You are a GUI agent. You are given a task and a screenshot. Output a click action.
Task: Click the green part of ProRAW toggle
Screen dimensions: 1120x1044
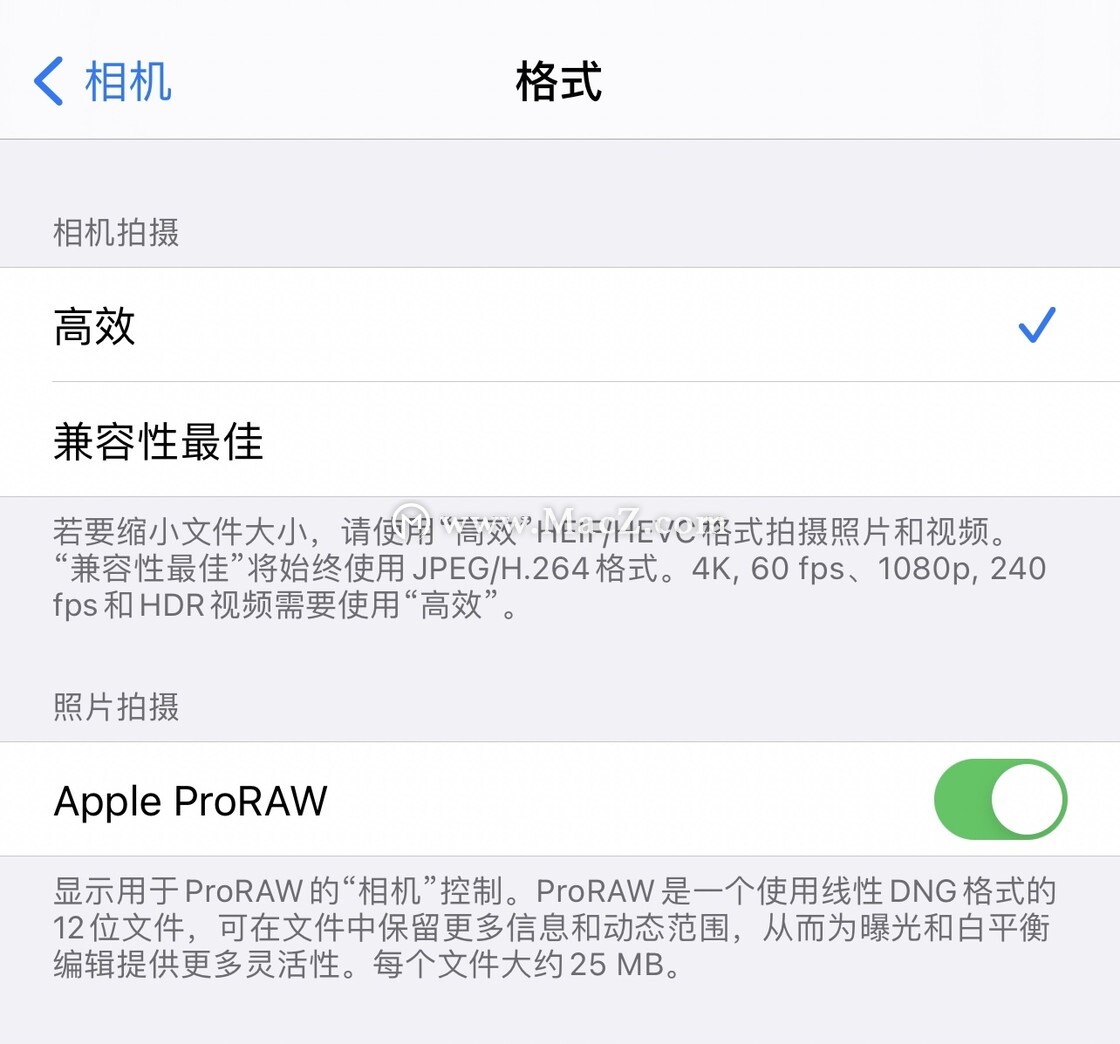[x=962, y=799]
